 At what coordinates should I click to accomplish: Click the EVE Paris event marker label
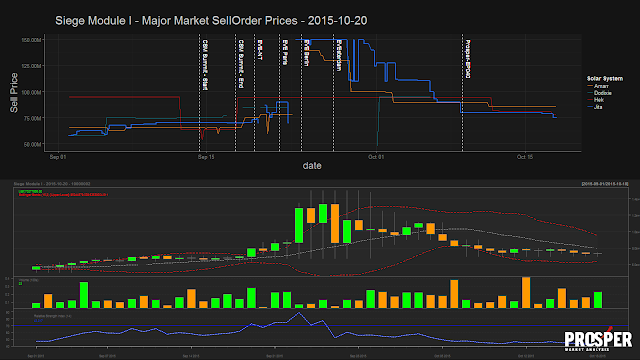coord(285,52)
